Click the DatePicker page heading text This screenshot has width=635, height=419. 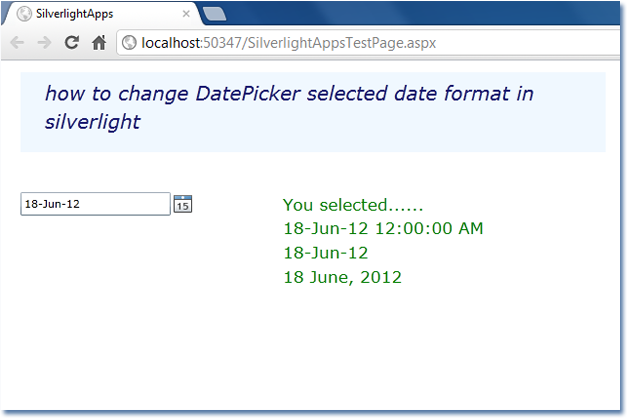(x=289, y=108)
